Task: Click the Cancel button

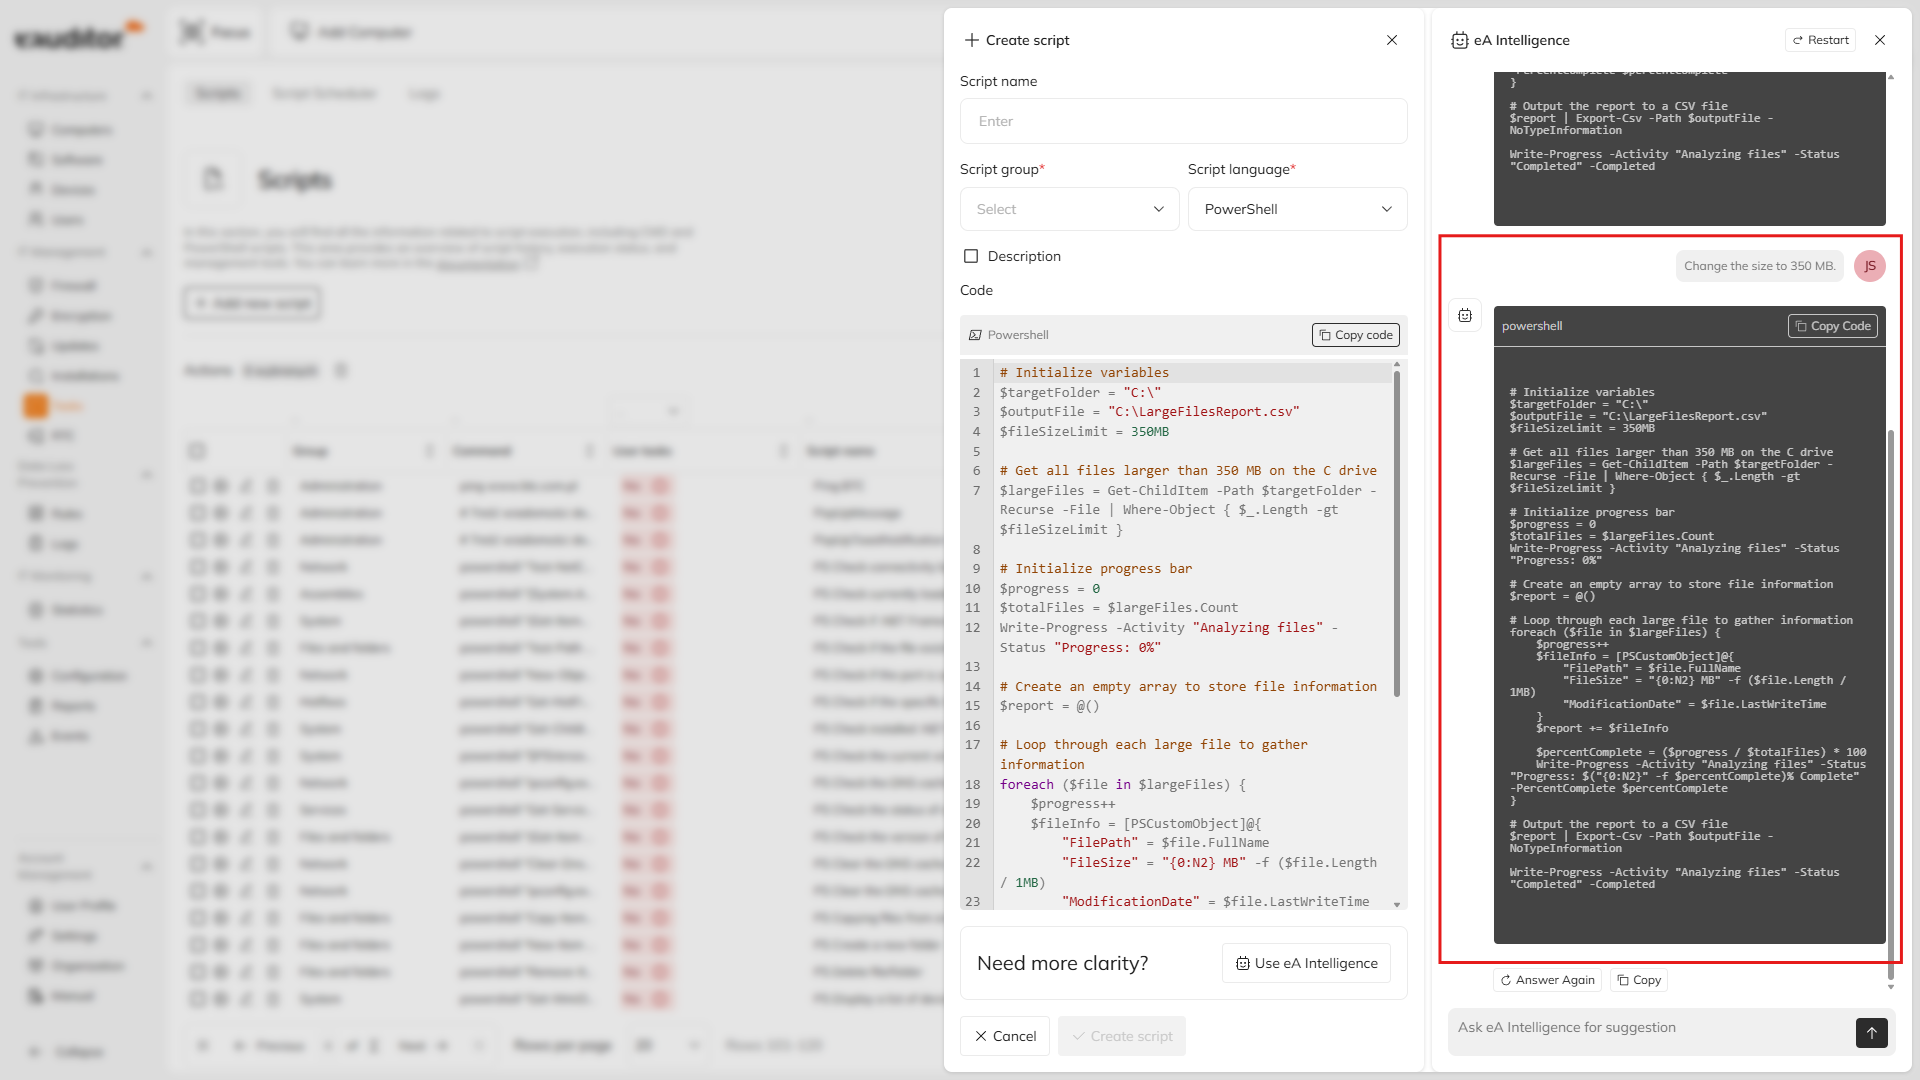Action: click(1005, 1036)
